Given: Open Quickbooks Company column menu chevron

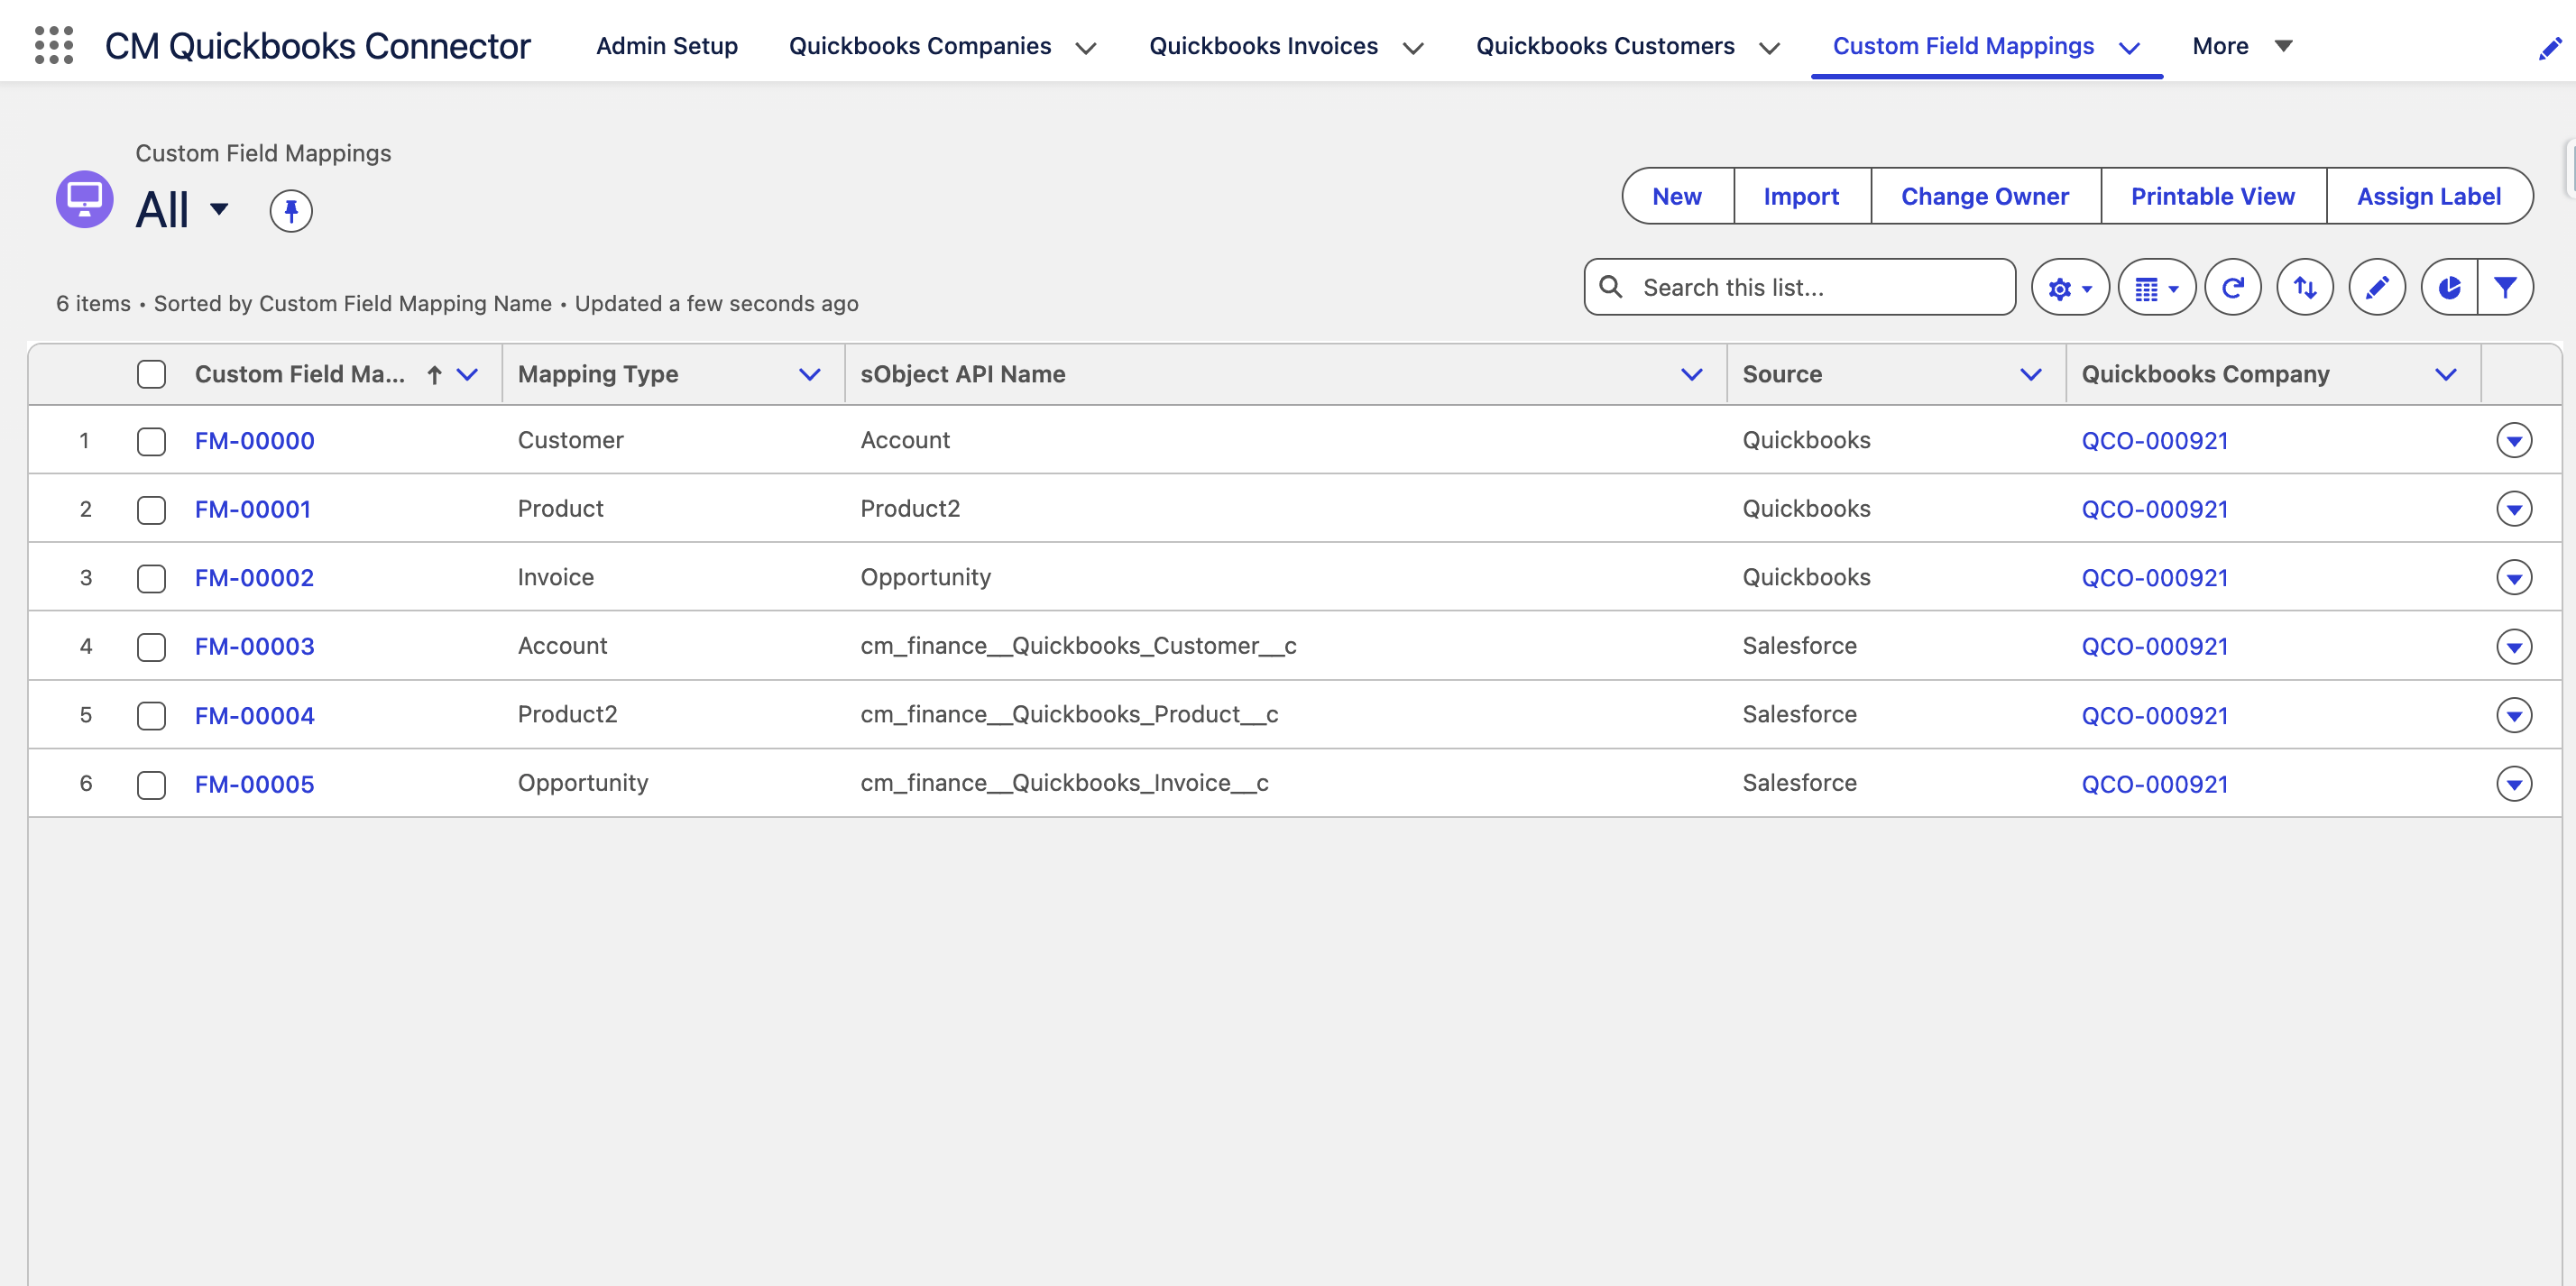Looking at the screenshot, I should (x=2446, y=375).
